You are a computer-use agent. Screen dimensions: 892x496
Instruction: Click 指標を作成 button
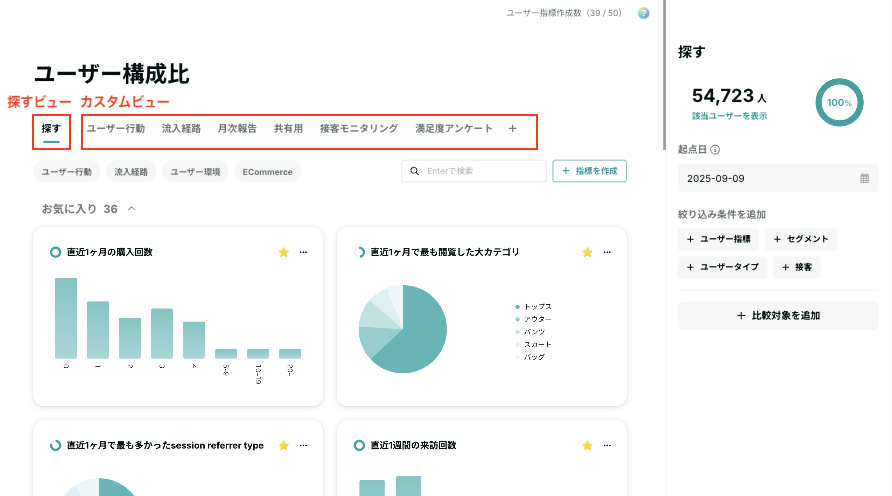589,171
